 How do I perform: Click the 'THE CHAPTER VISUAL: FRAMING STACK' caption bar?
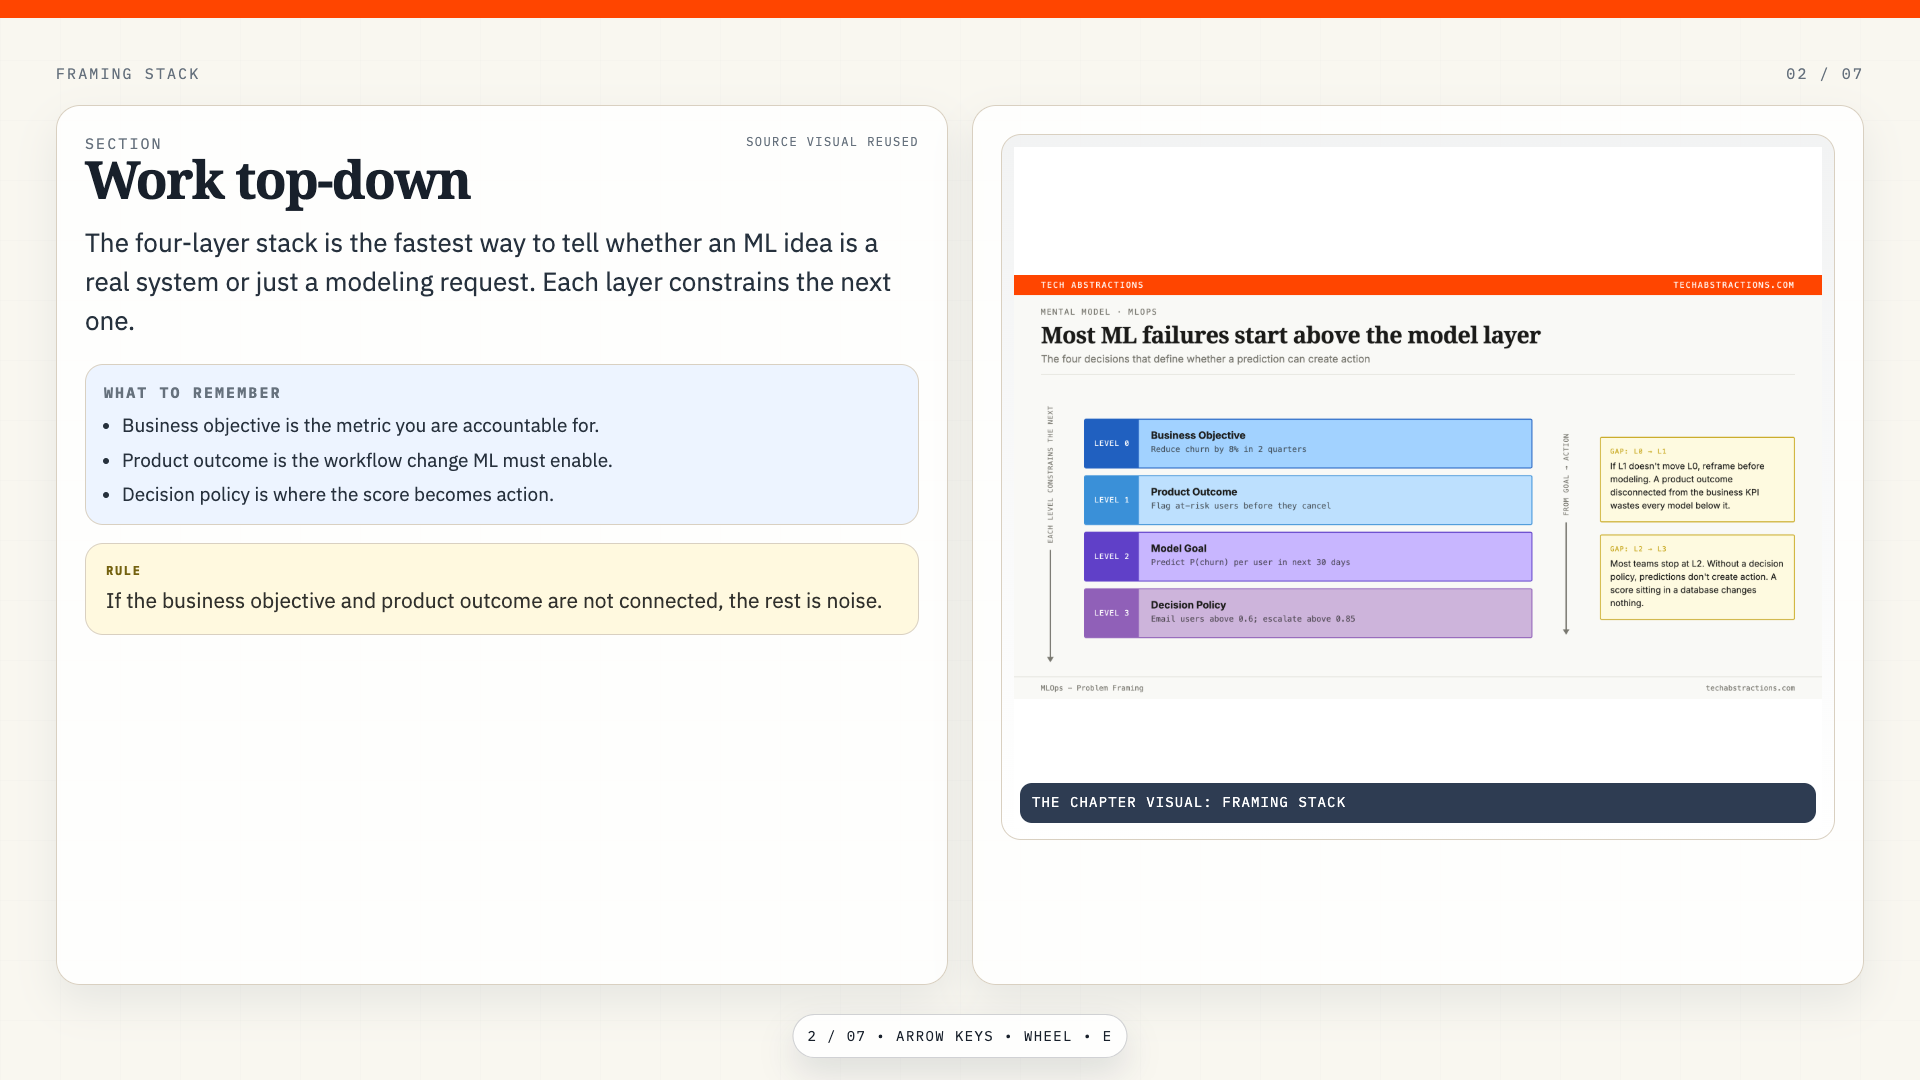point(1418,803)
